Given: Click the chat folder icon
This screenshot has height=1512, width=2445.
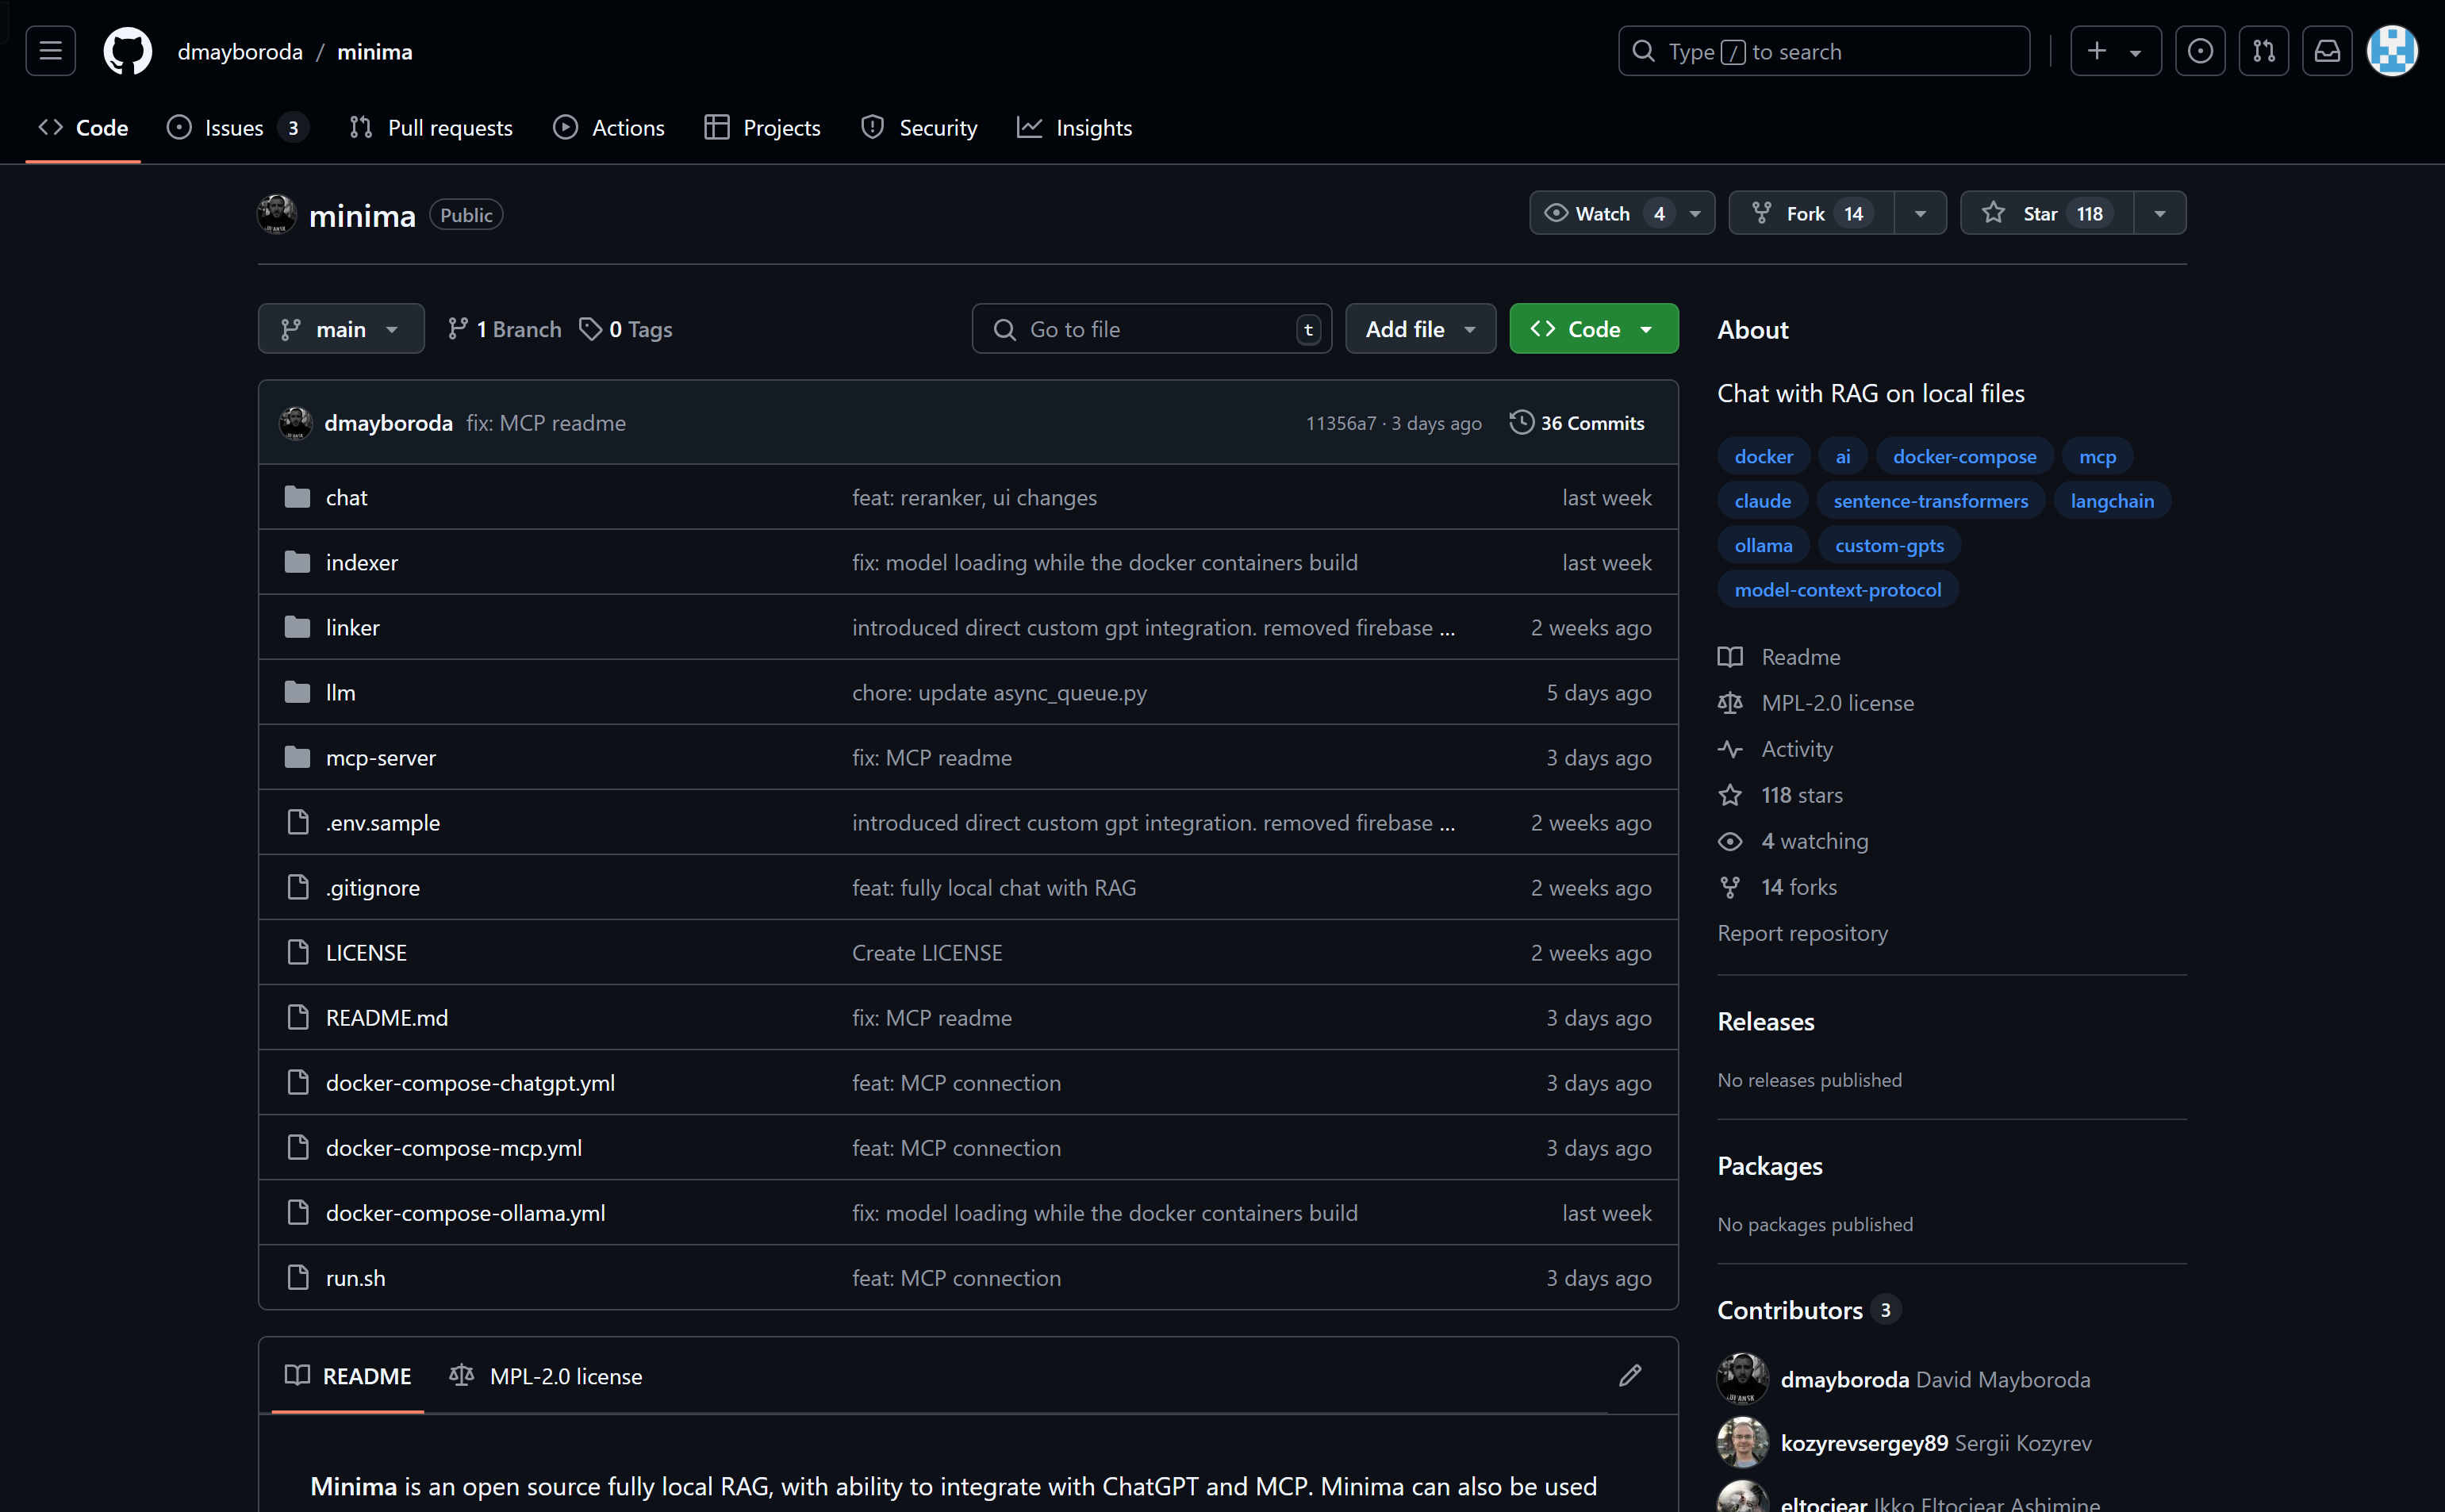Looking at the screenshot, I should pos(297,497).
